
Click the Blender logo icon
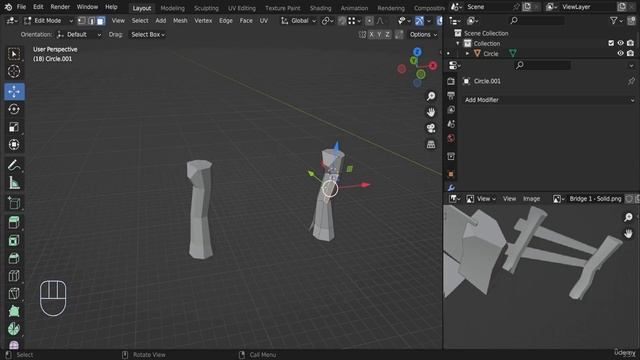(8, 7)
